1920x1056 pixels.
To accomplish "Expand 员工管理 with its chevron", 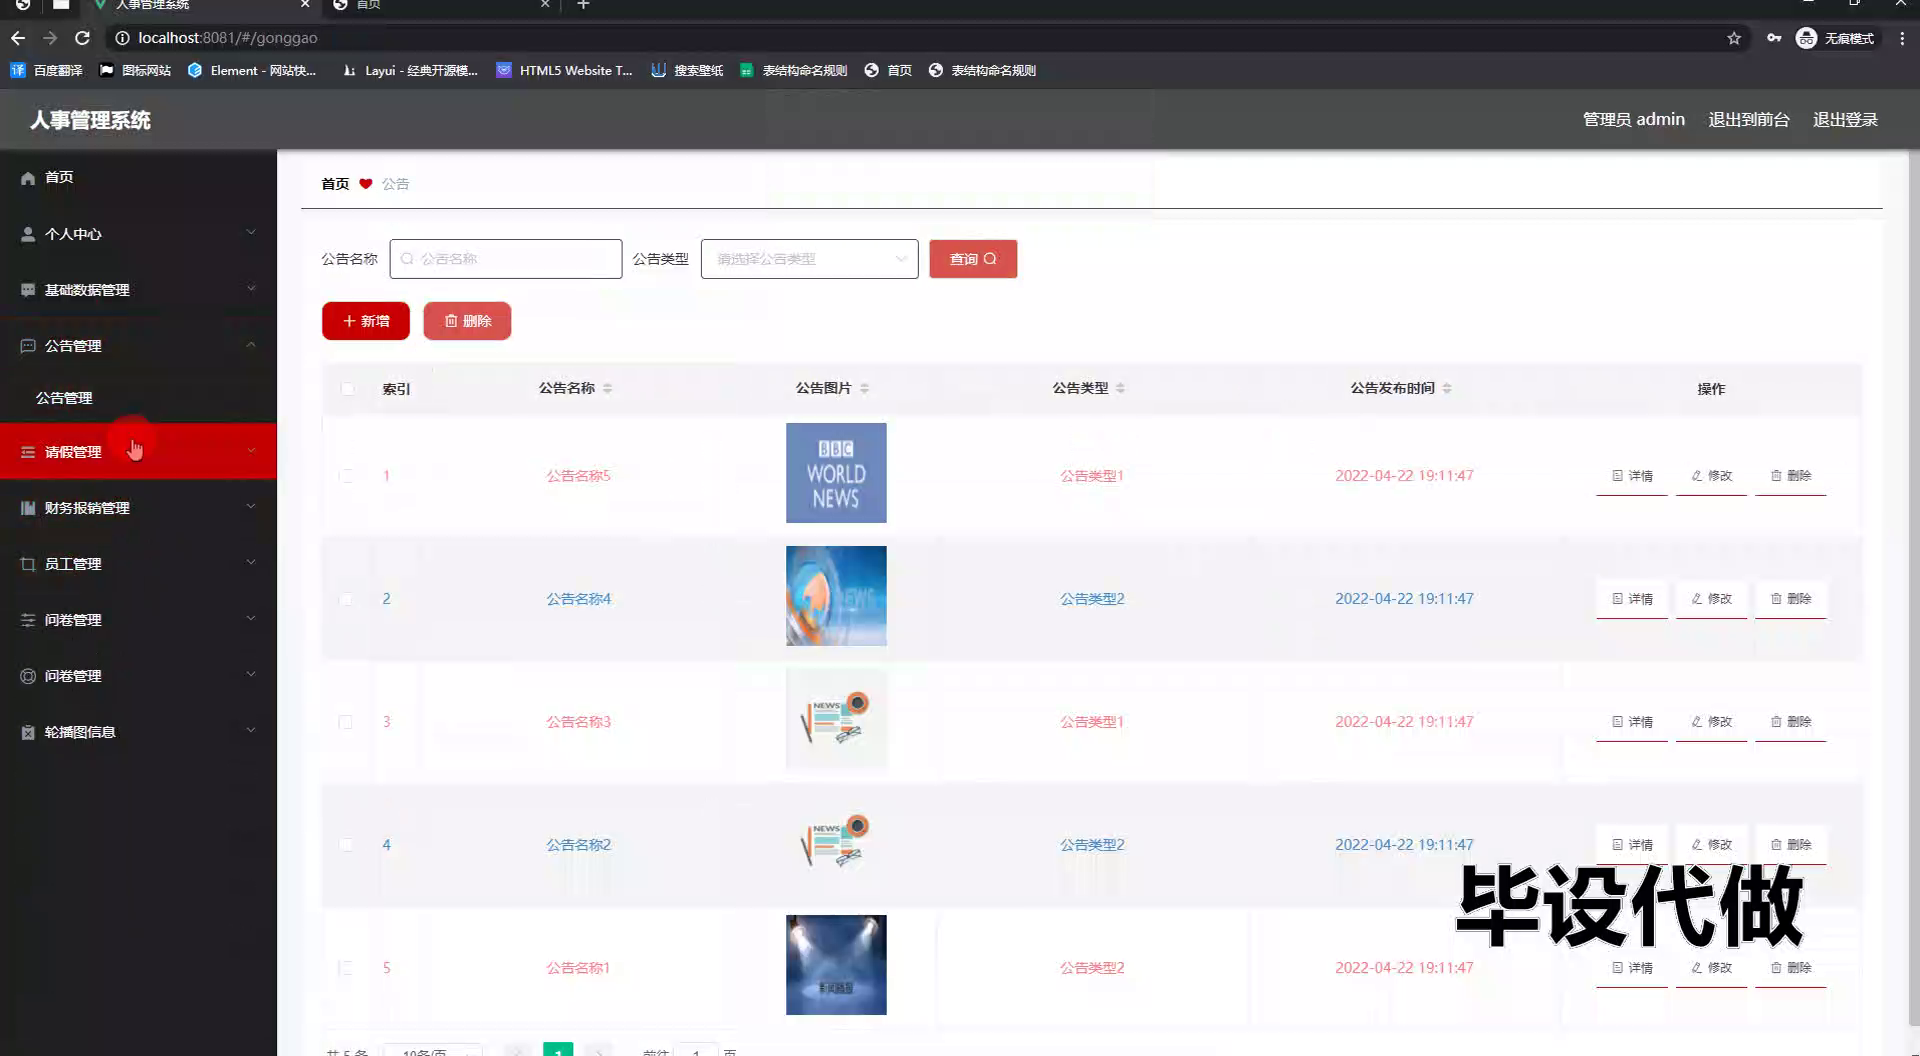I will coord(251,563).
